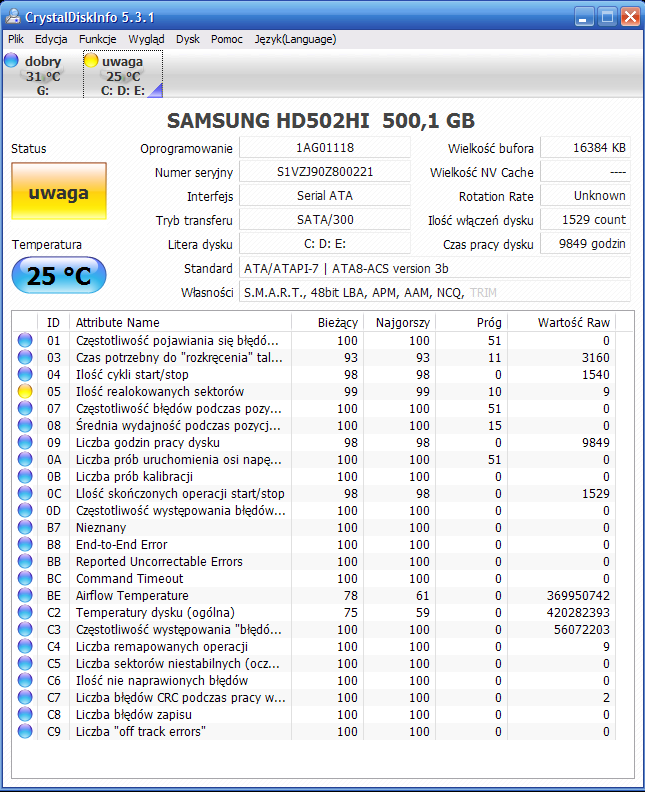Click the blue status icon of attribute BE

[25, 596]
